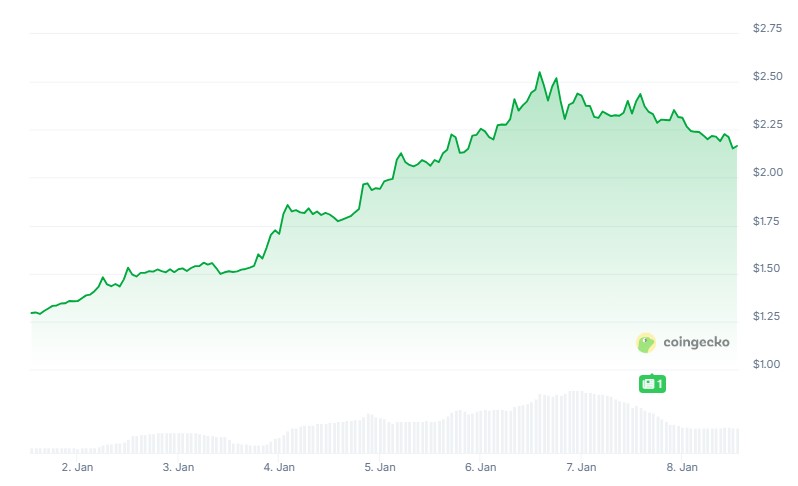This screenshot has height=486, width=798.
Task: Click the CoinGecko gecko logo icon
Action: pyautogui.click(x=646, y=343)
